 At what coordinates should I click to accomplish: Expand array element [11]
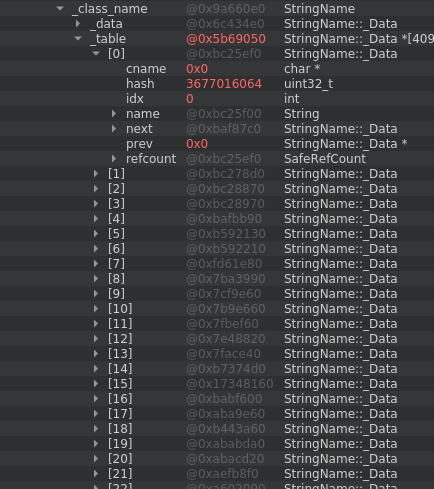(96, 324)
